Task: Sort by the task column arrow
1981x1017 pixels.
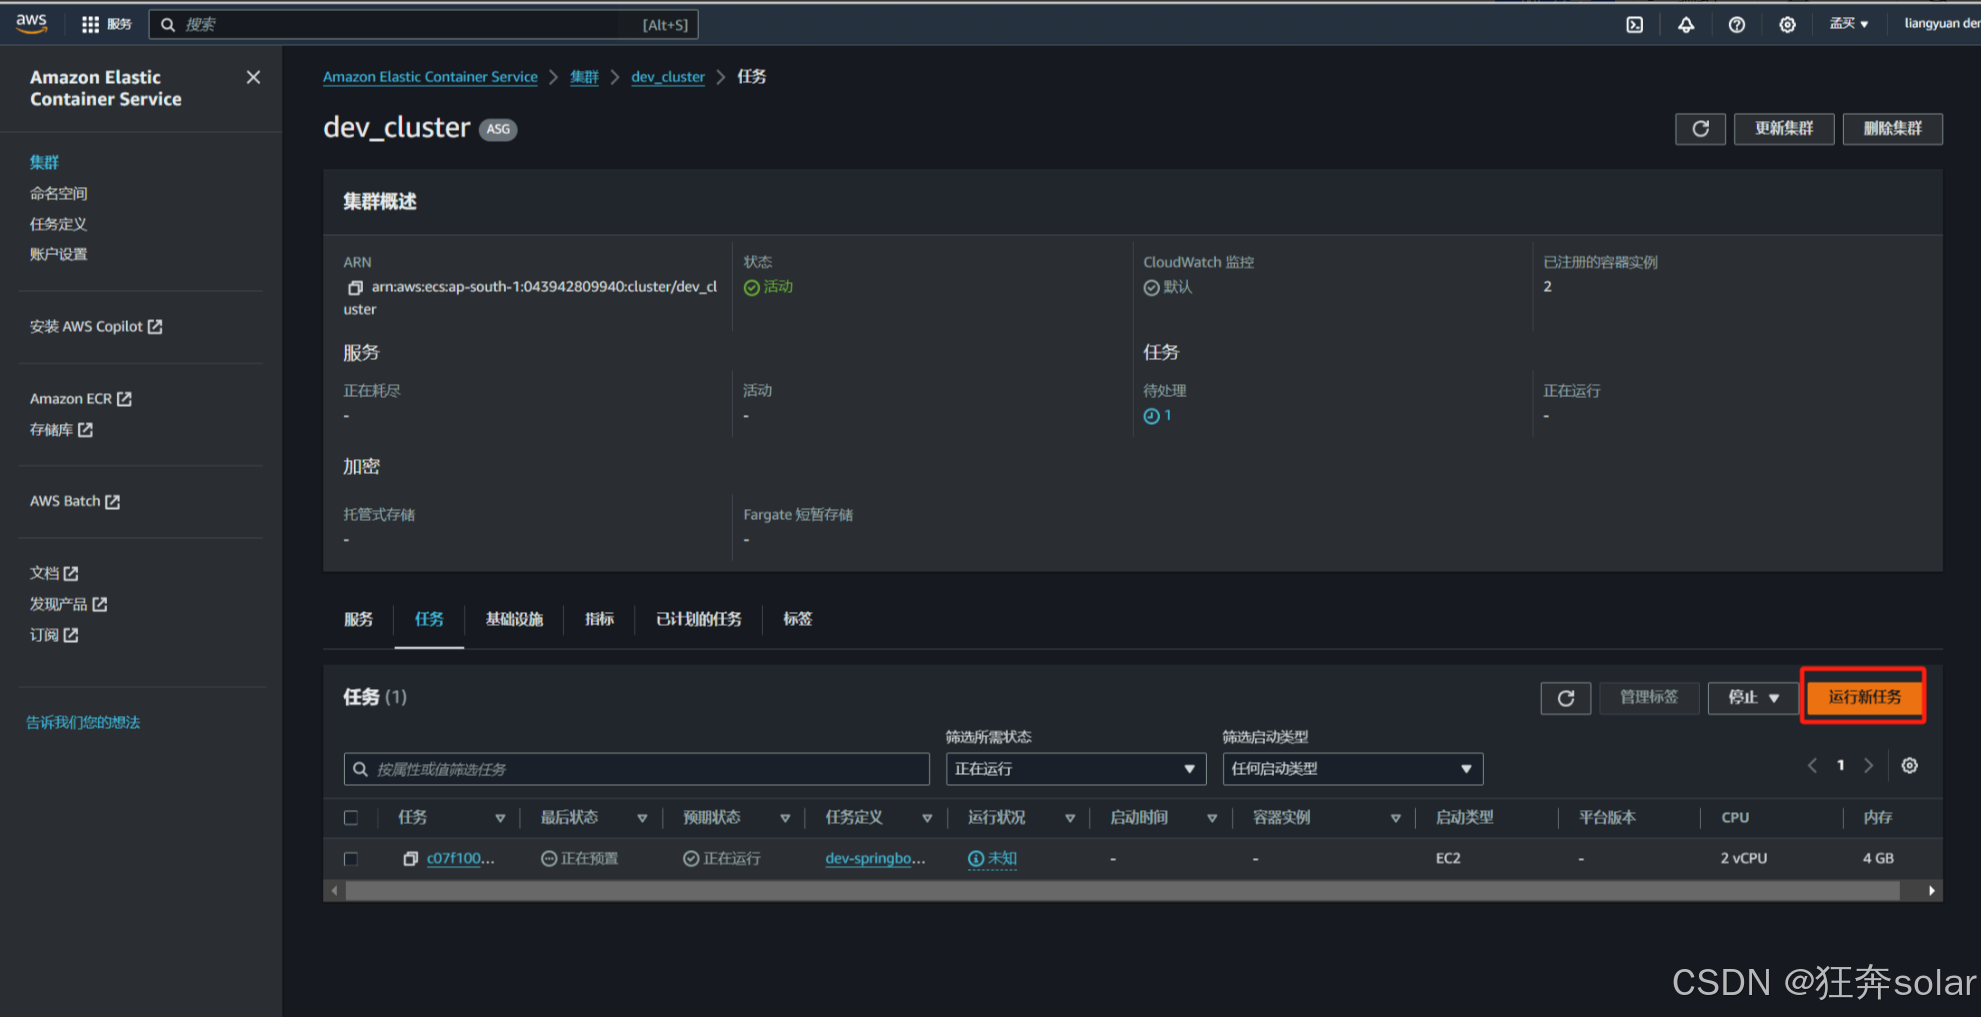Action: (500, 818)
